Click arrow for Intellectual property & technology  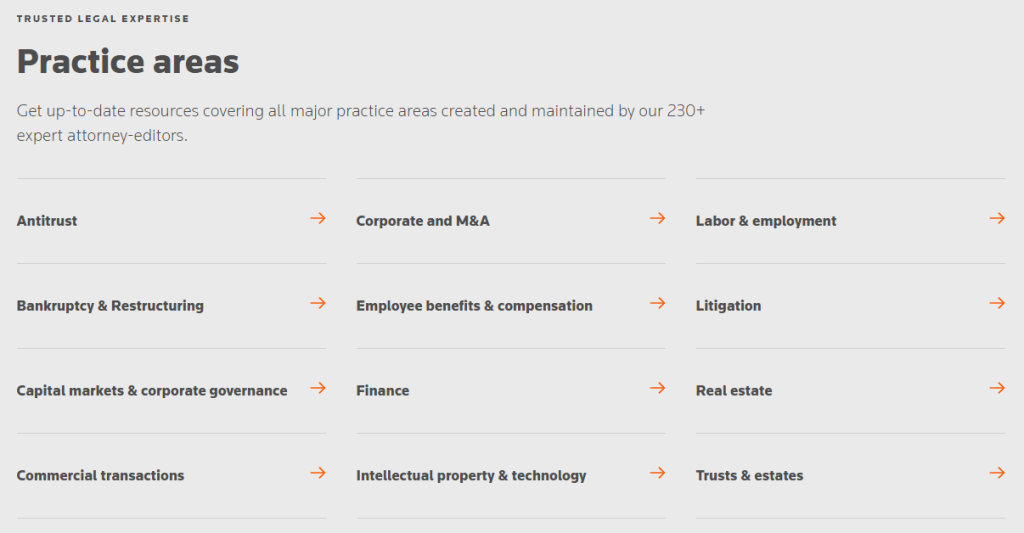658,473
